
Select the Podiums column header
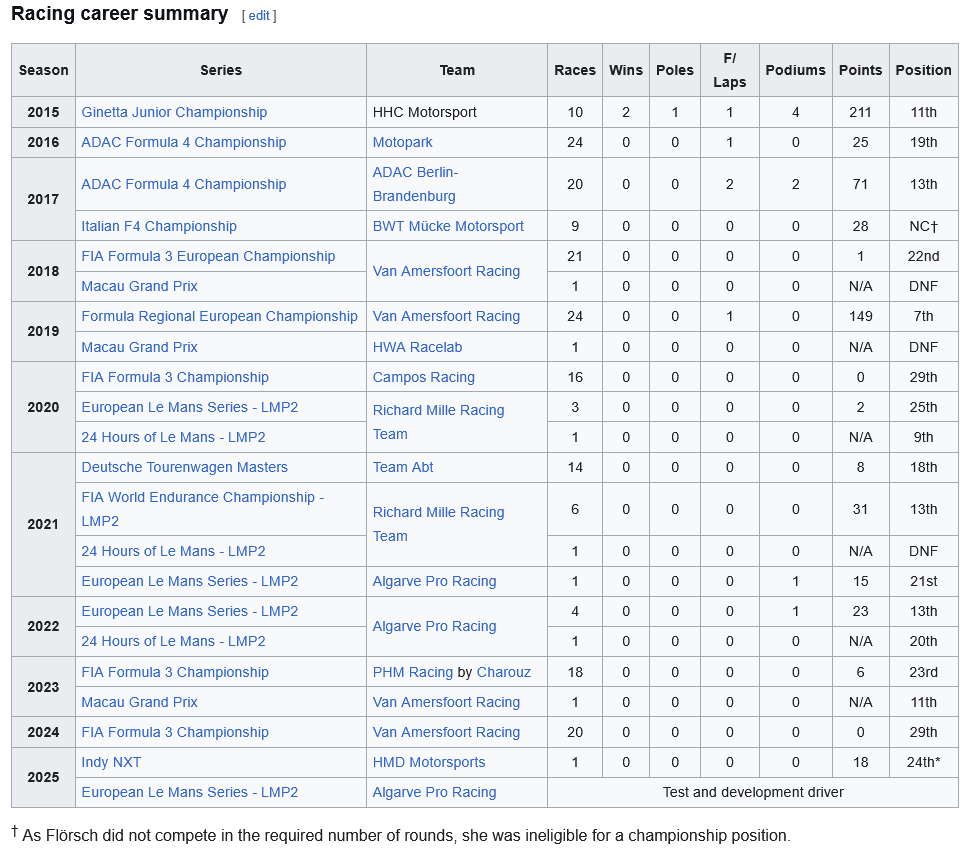796,70
